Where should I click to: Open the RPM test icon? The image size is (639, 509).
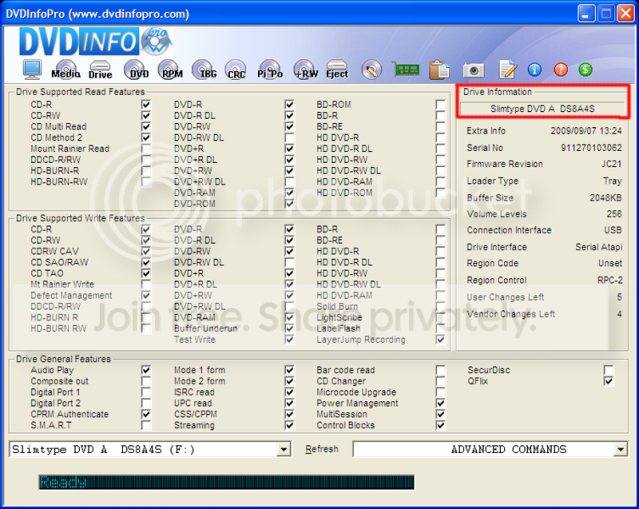click(x=171, y=69)
